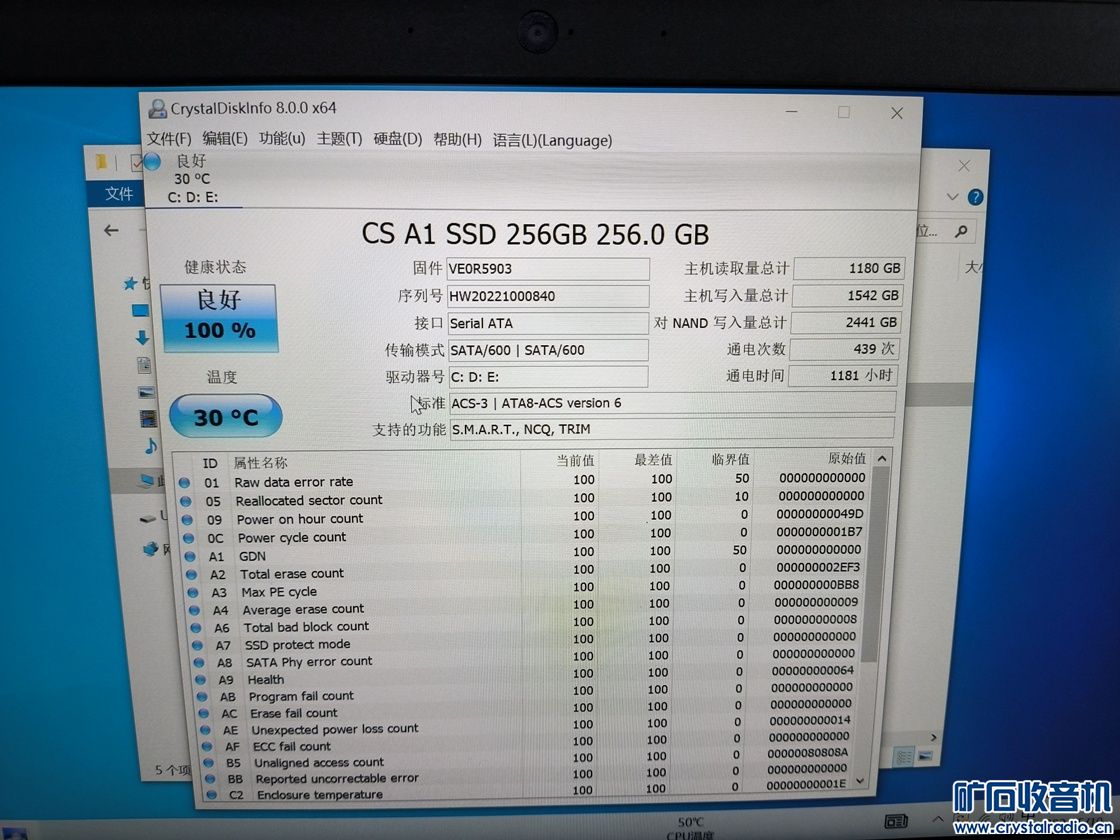Open the 文件(F) menu in CrystalDiskInfo
The image size is (1120, 840).
pos(169,139)
